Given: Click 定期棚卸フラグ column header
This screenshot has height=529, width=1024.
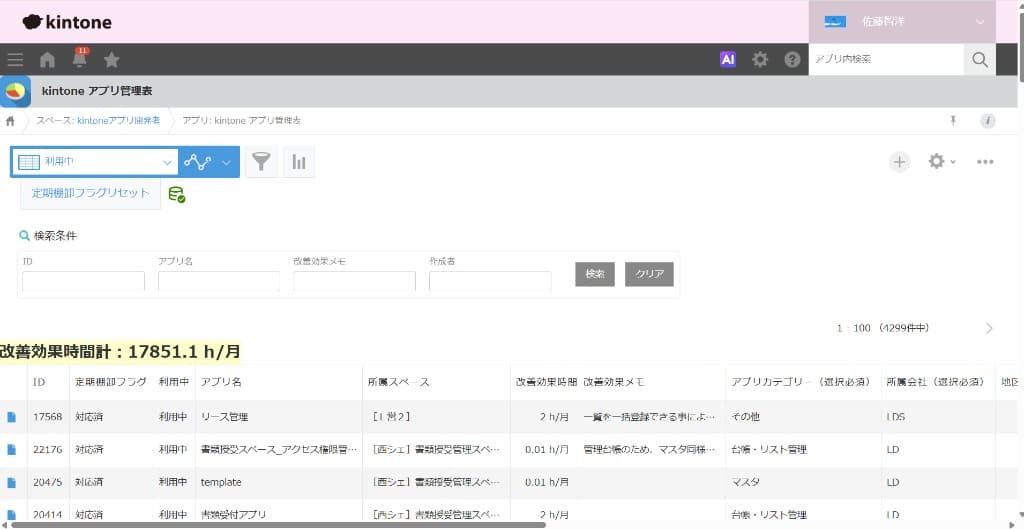Looking at the screenshot, I should pyautogui.click(x=110, y=382).
